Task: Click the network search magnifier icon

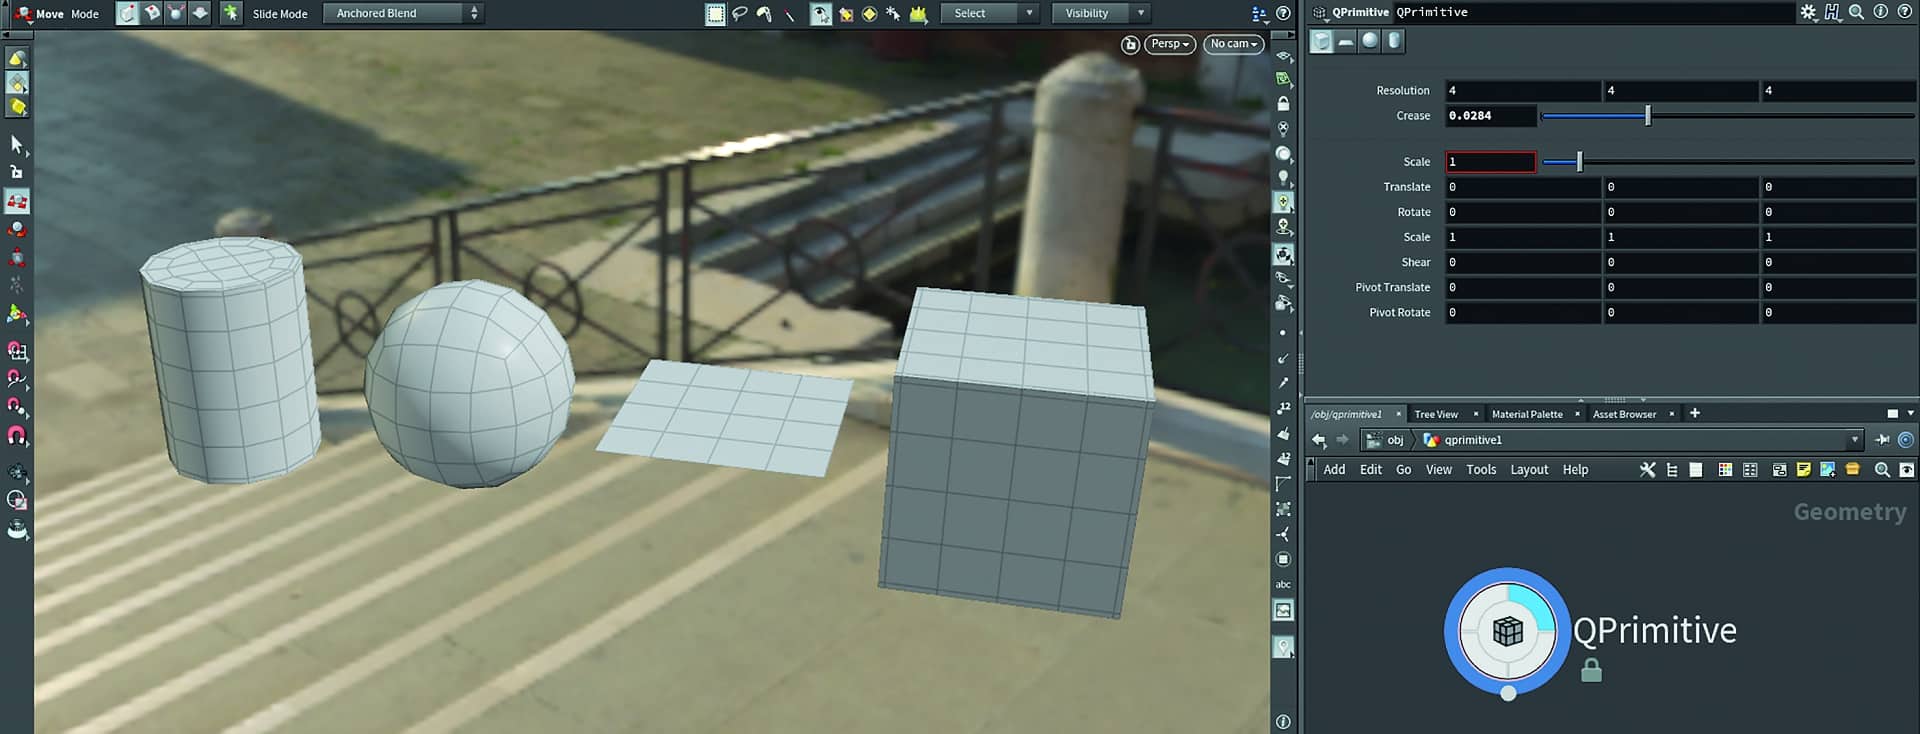Action: point(1882,469)
